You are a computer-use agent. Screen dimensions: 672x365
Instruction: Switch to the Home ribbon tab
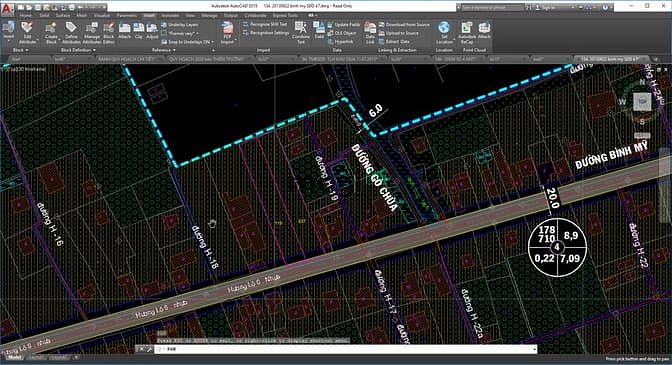(x=25, y=15)
